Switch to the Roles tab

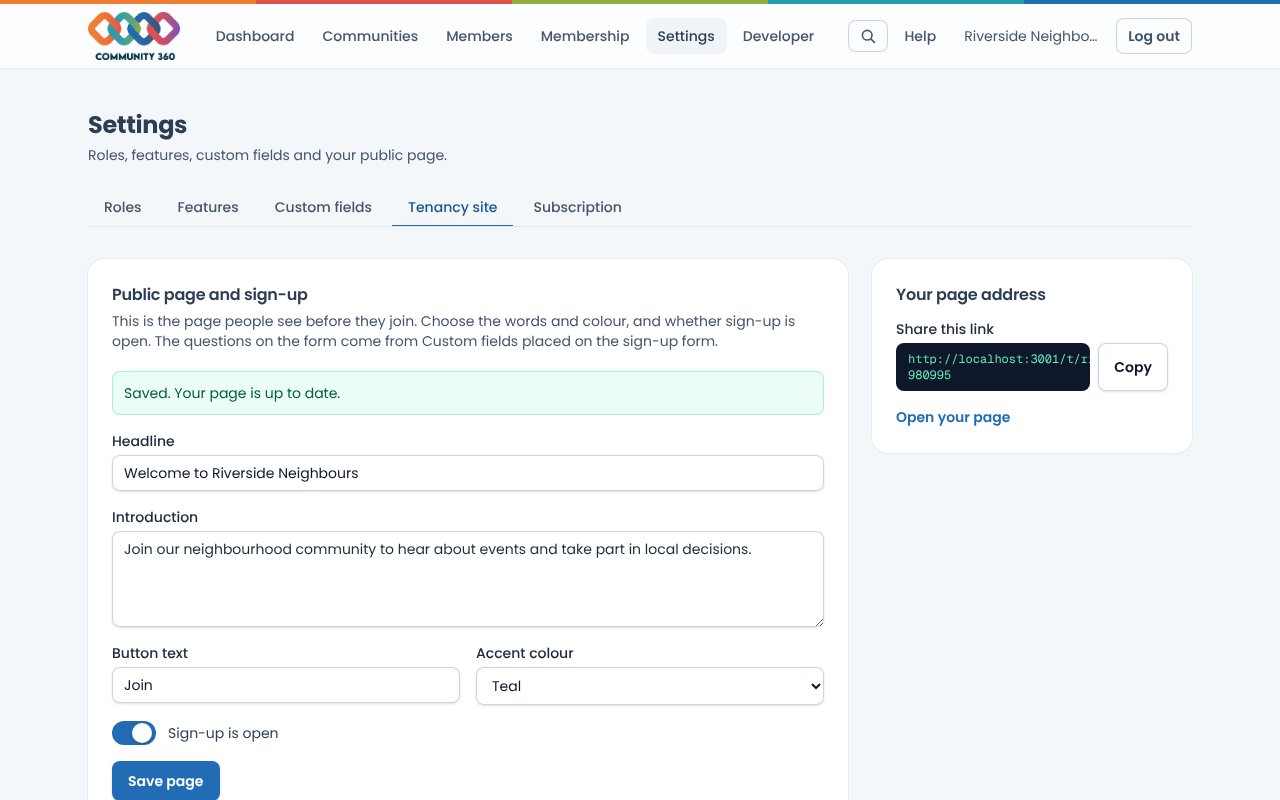click(123, 207)
